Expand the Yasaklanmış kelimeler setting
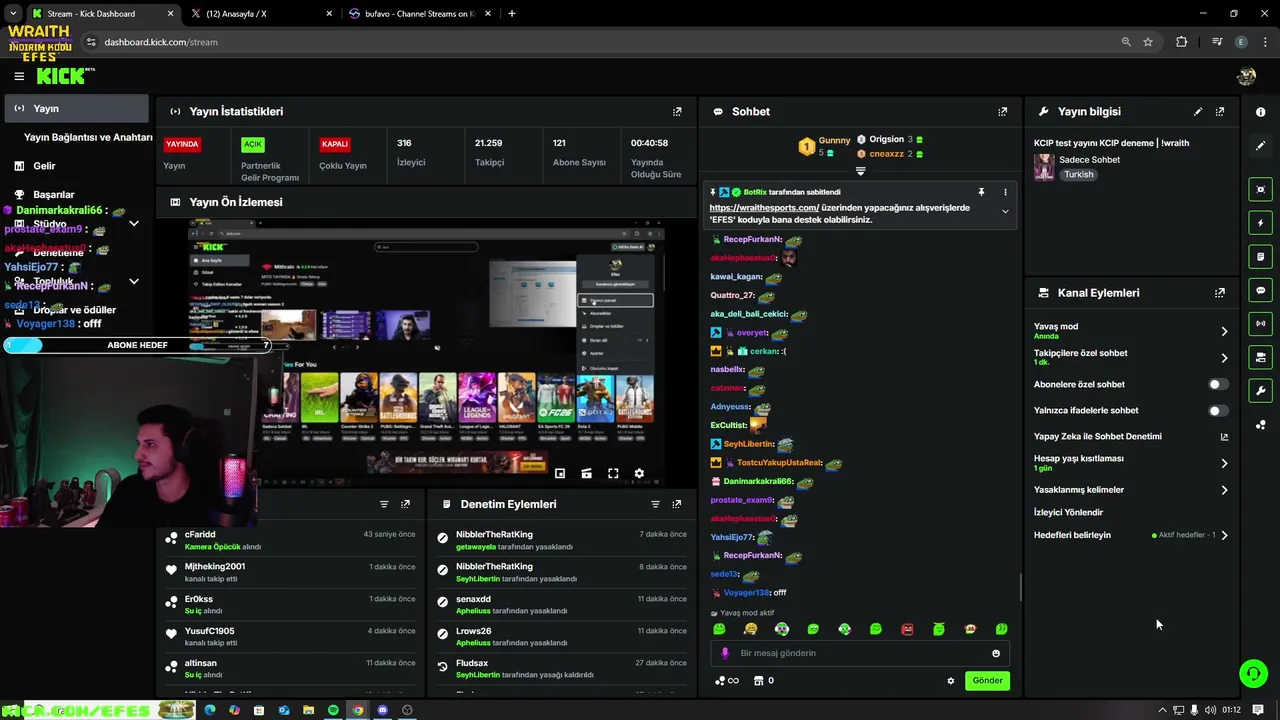1280x720 pixels. pyautogui.click(x=1224, y=490)
